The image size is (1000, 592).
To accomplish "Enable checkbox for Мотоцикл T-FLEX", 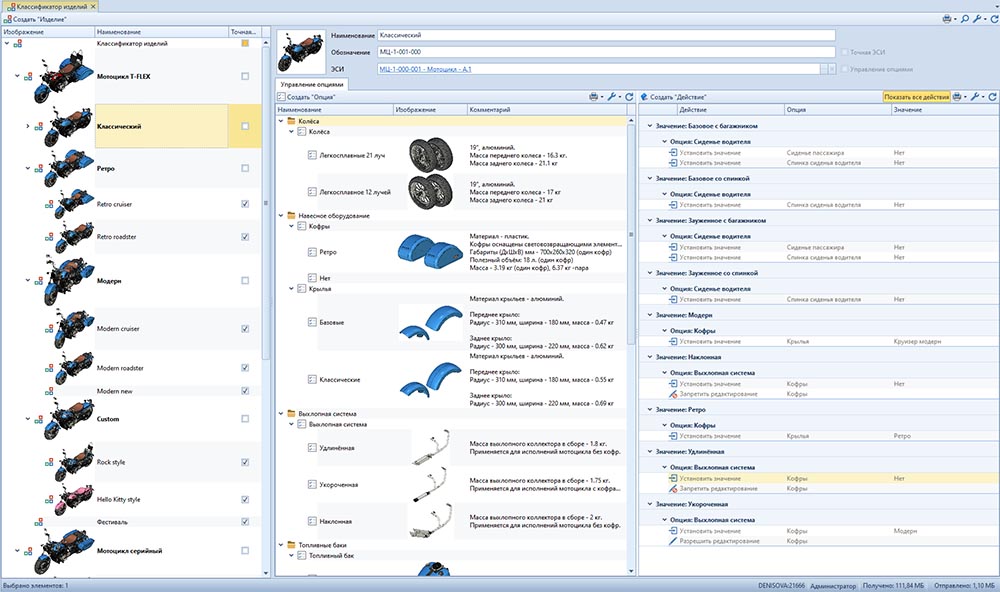I will (245, 76).
